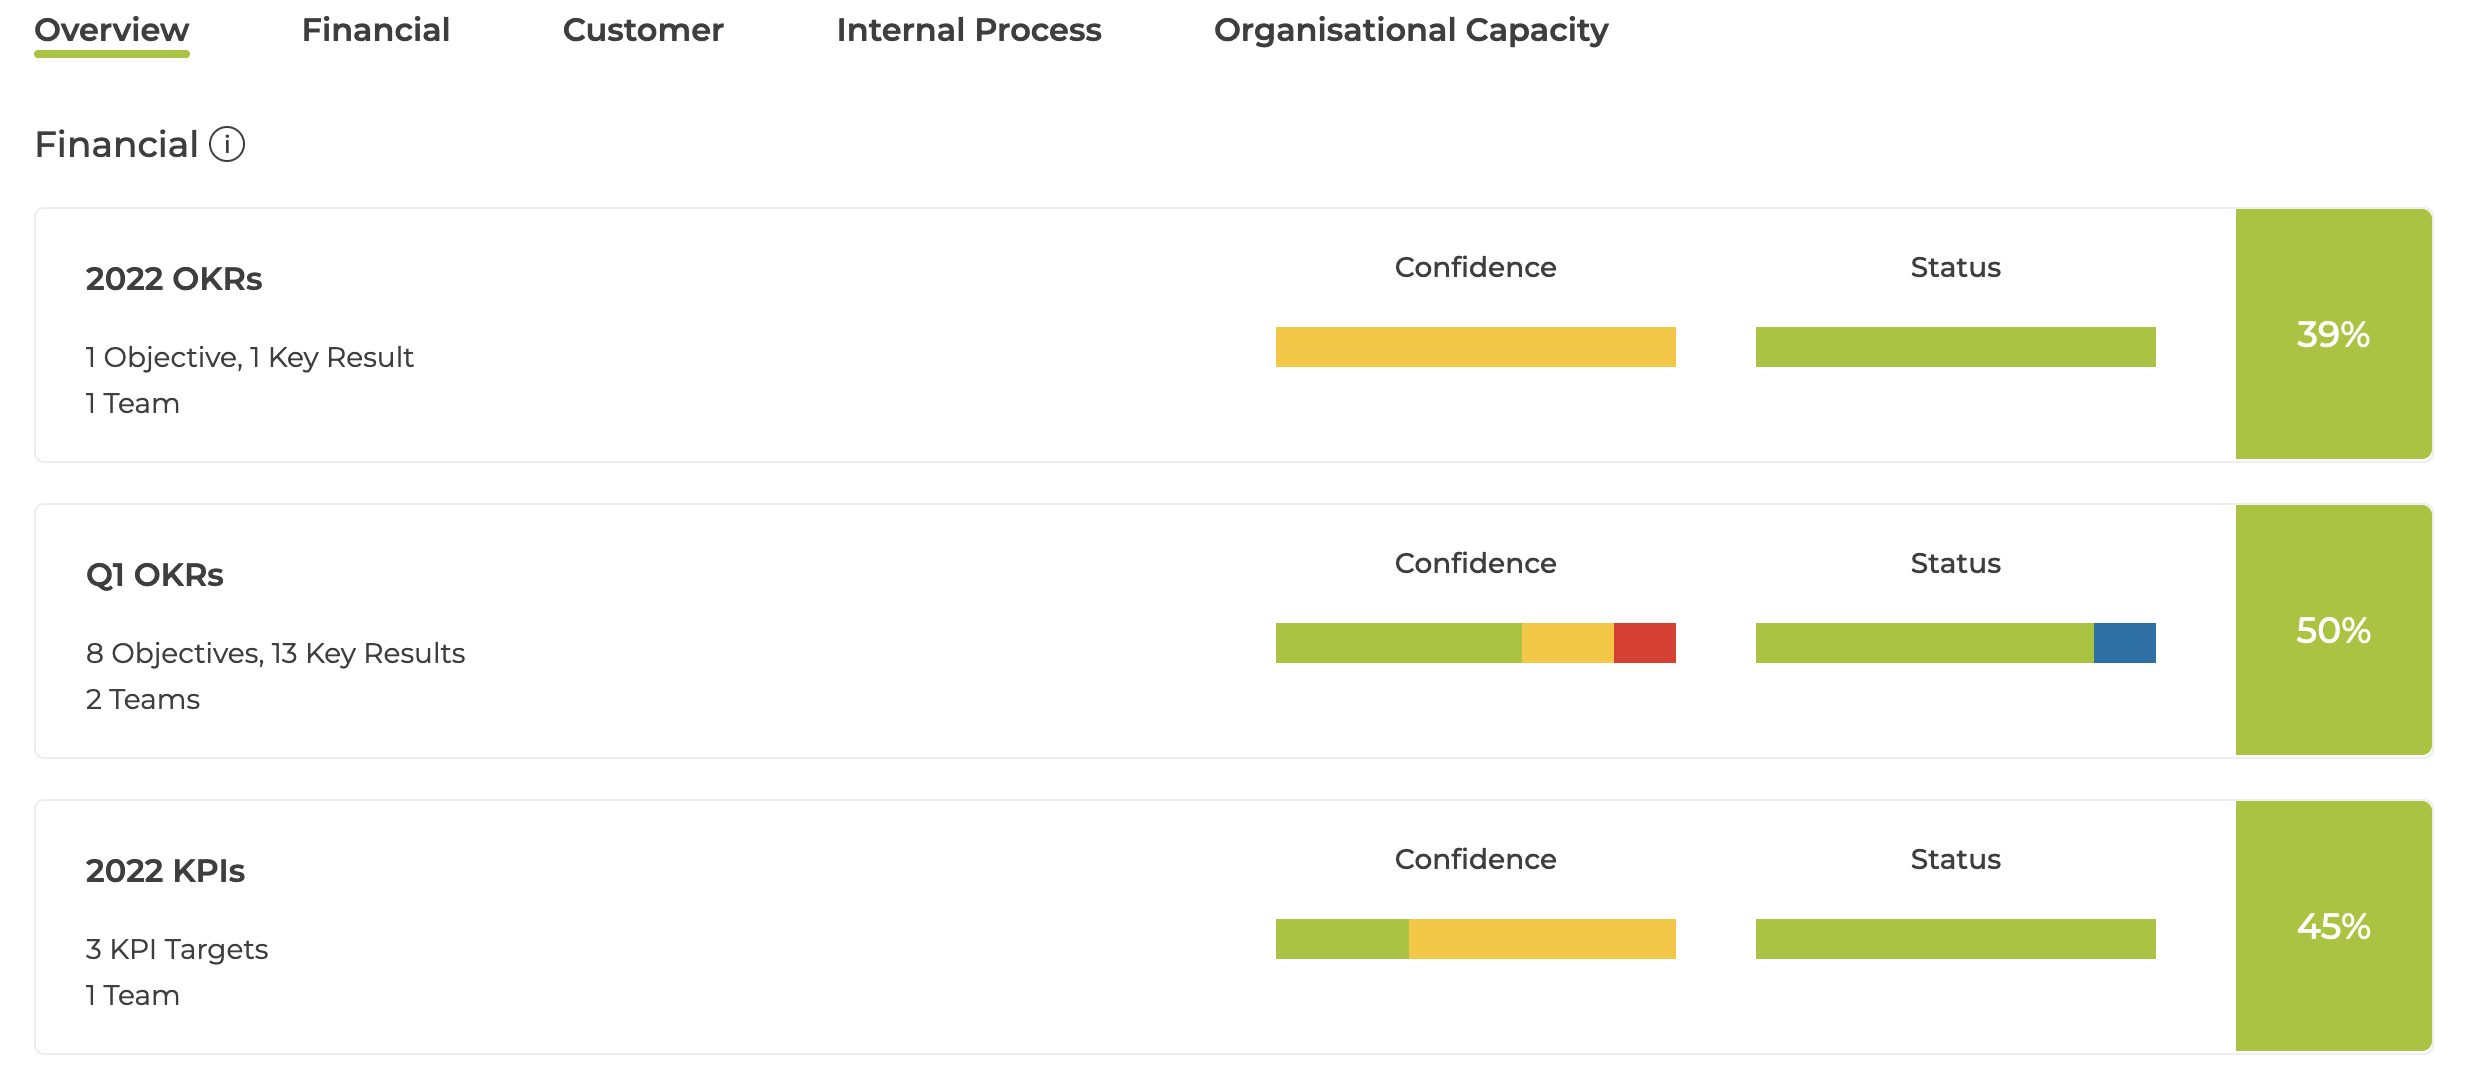This screenshot has width=2468, height=1080.
Task: Open the Q1 OKRs title
Action: (x=155, y=575)
